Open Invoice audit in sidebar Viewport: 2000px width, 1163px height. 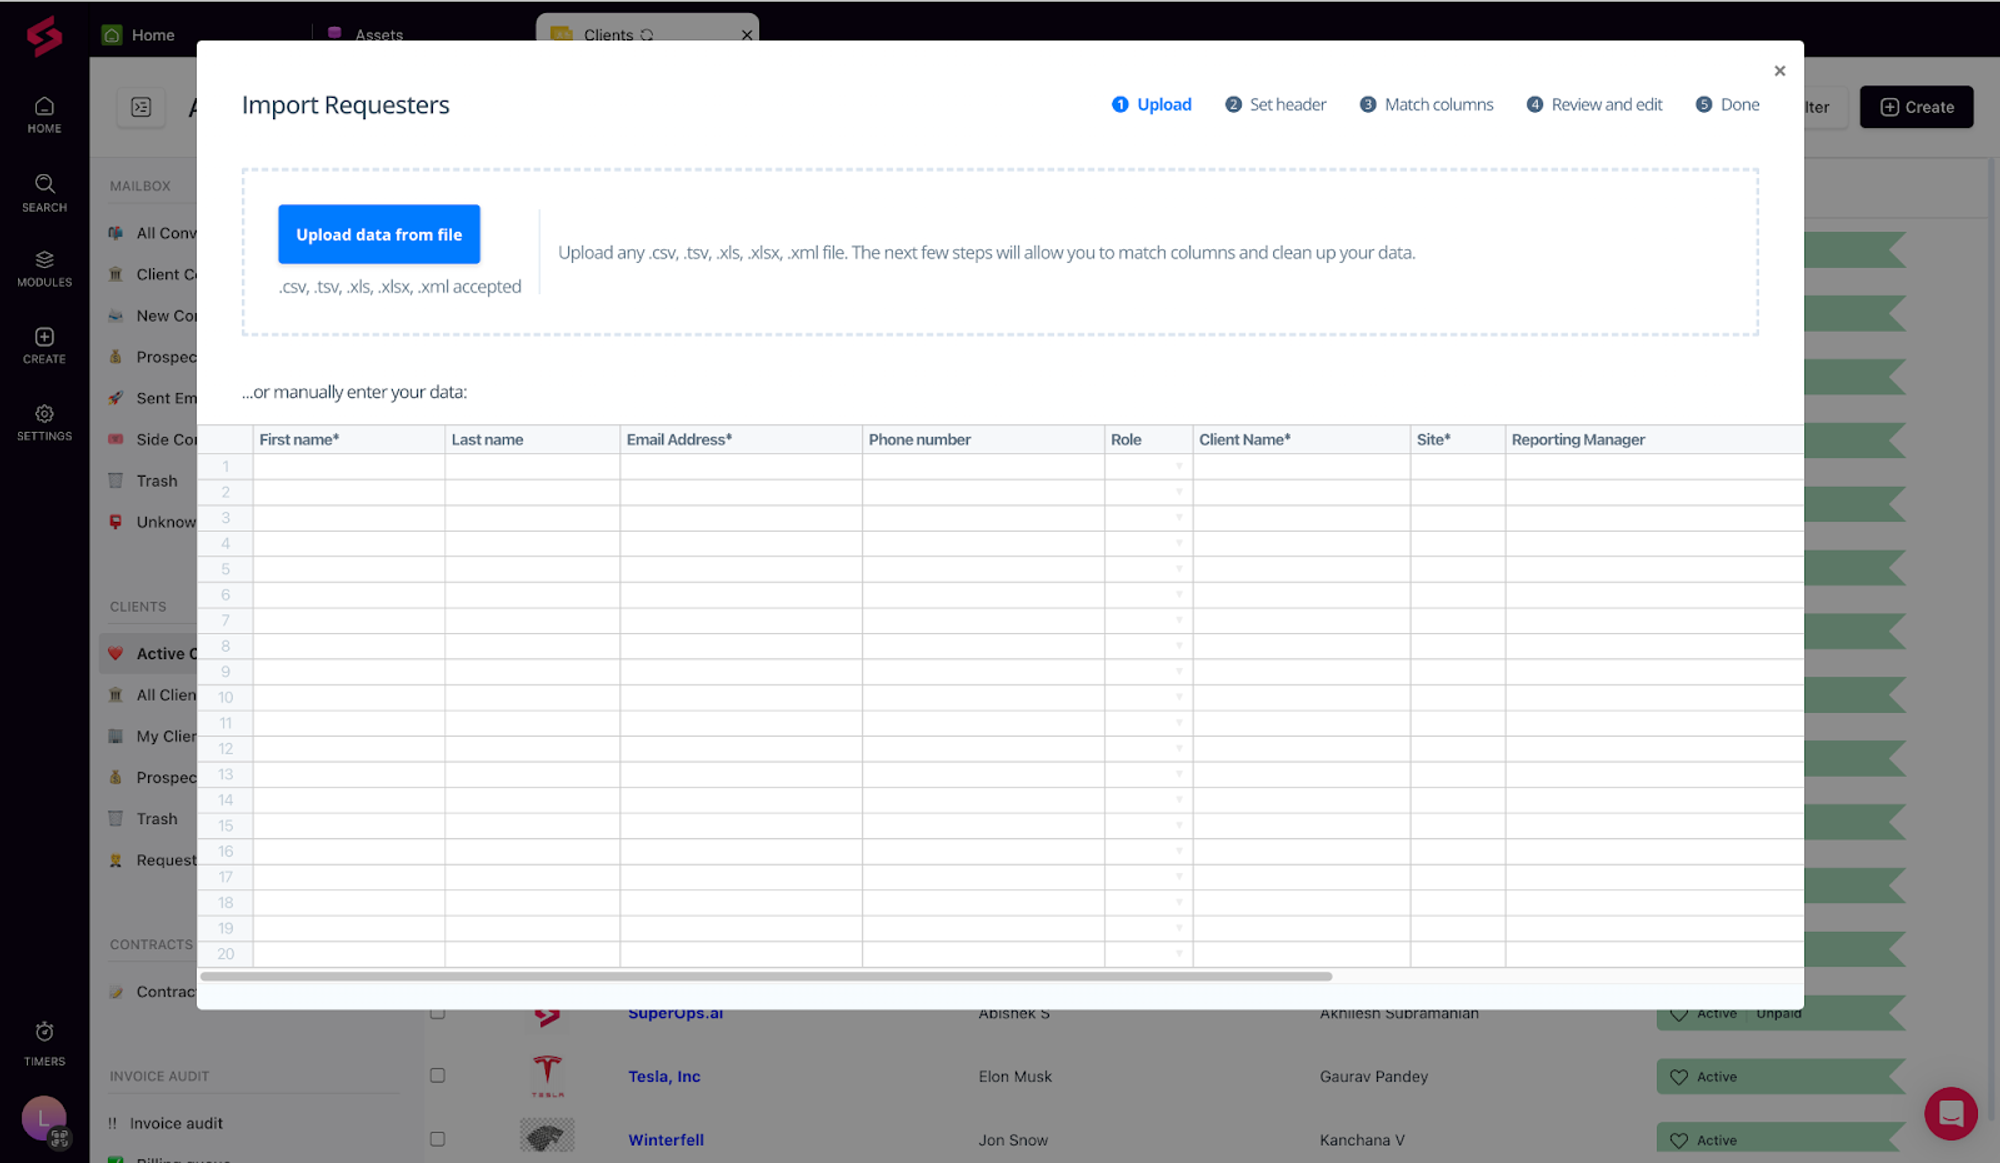[x=176, y=1124]
